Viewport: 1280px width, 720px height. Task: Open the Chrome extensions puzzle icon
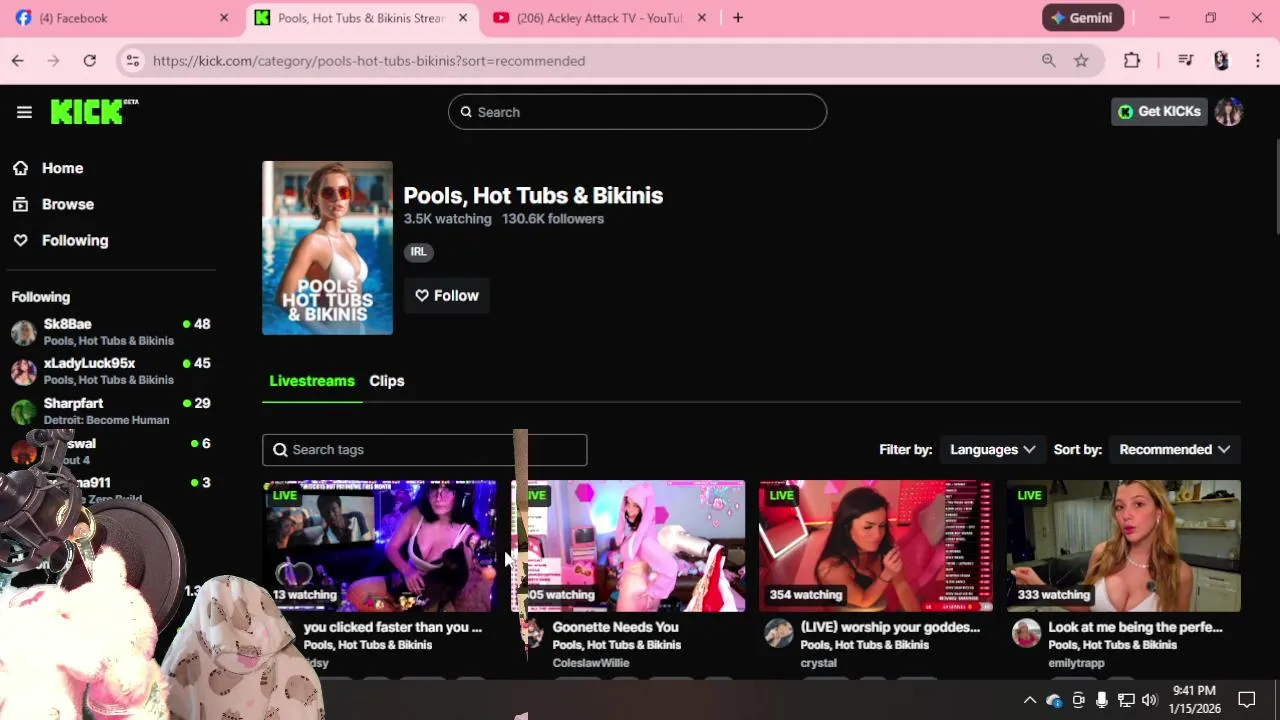coord(1132,61)
